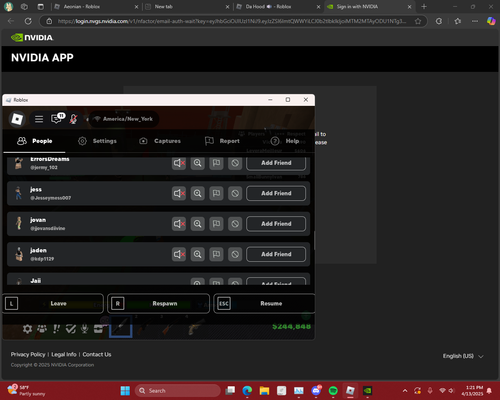Image resolution: width=500 pixels, height=400 pixels.
Task: Select jess avatar thumbnail
Action: click(x=19, y=193)
